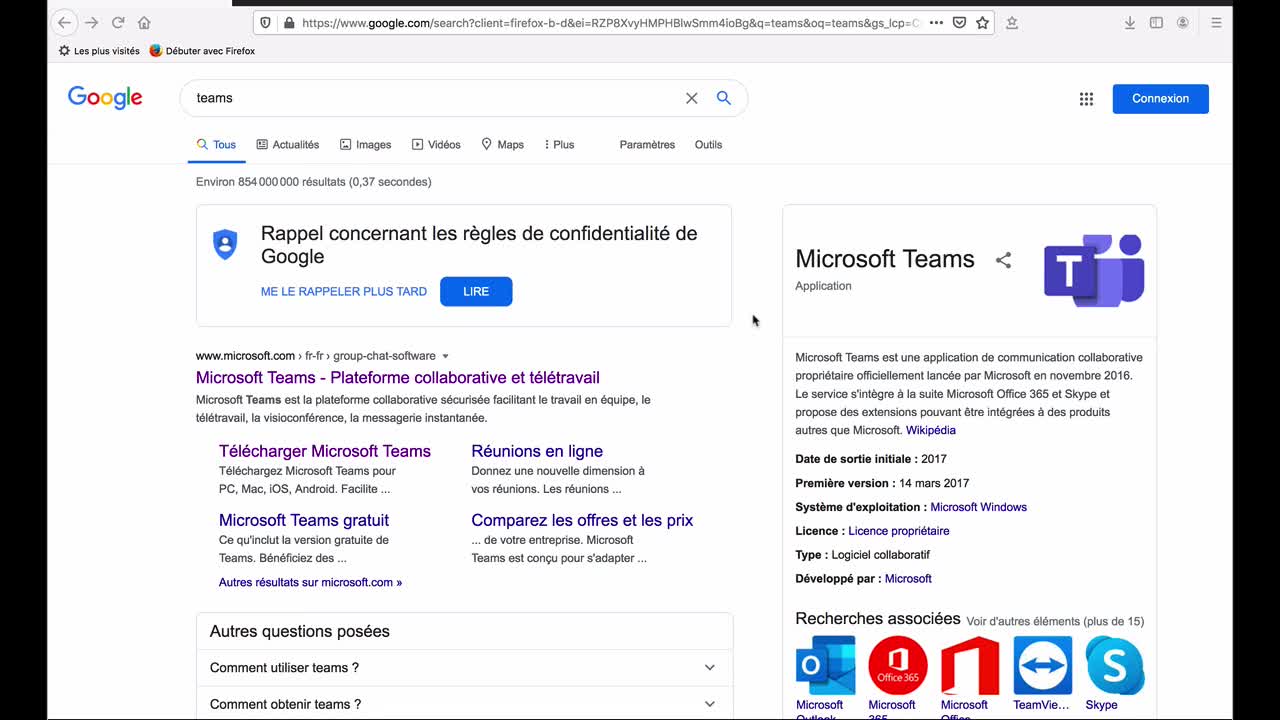Click Voir d'autres éléments (plus de 15)
1280x720 pixels.
(x=1055, y=621)
